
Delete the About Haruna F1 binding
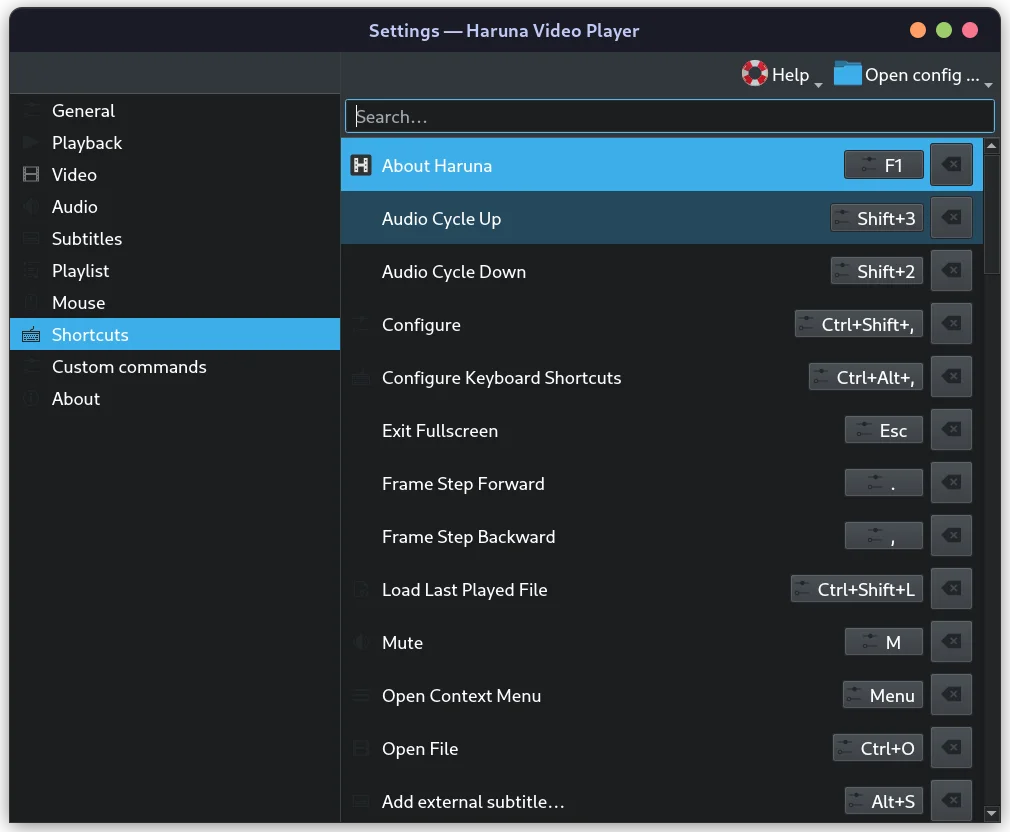[x=951, y=164]
